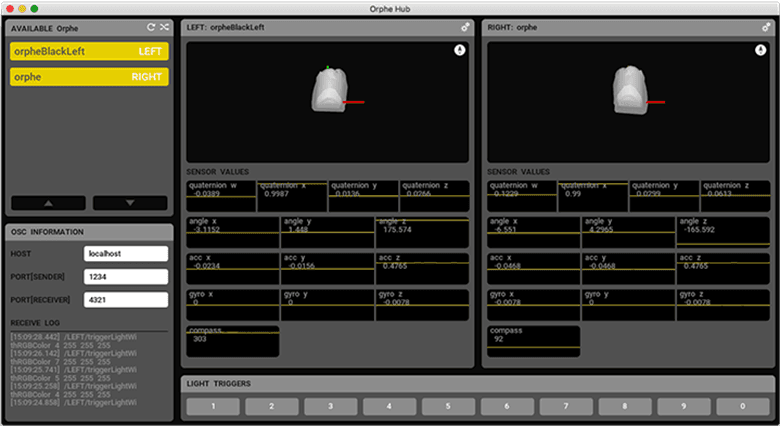Refresh the available Orphe list
Screen dimensions: 780x426
pos(151,27)
